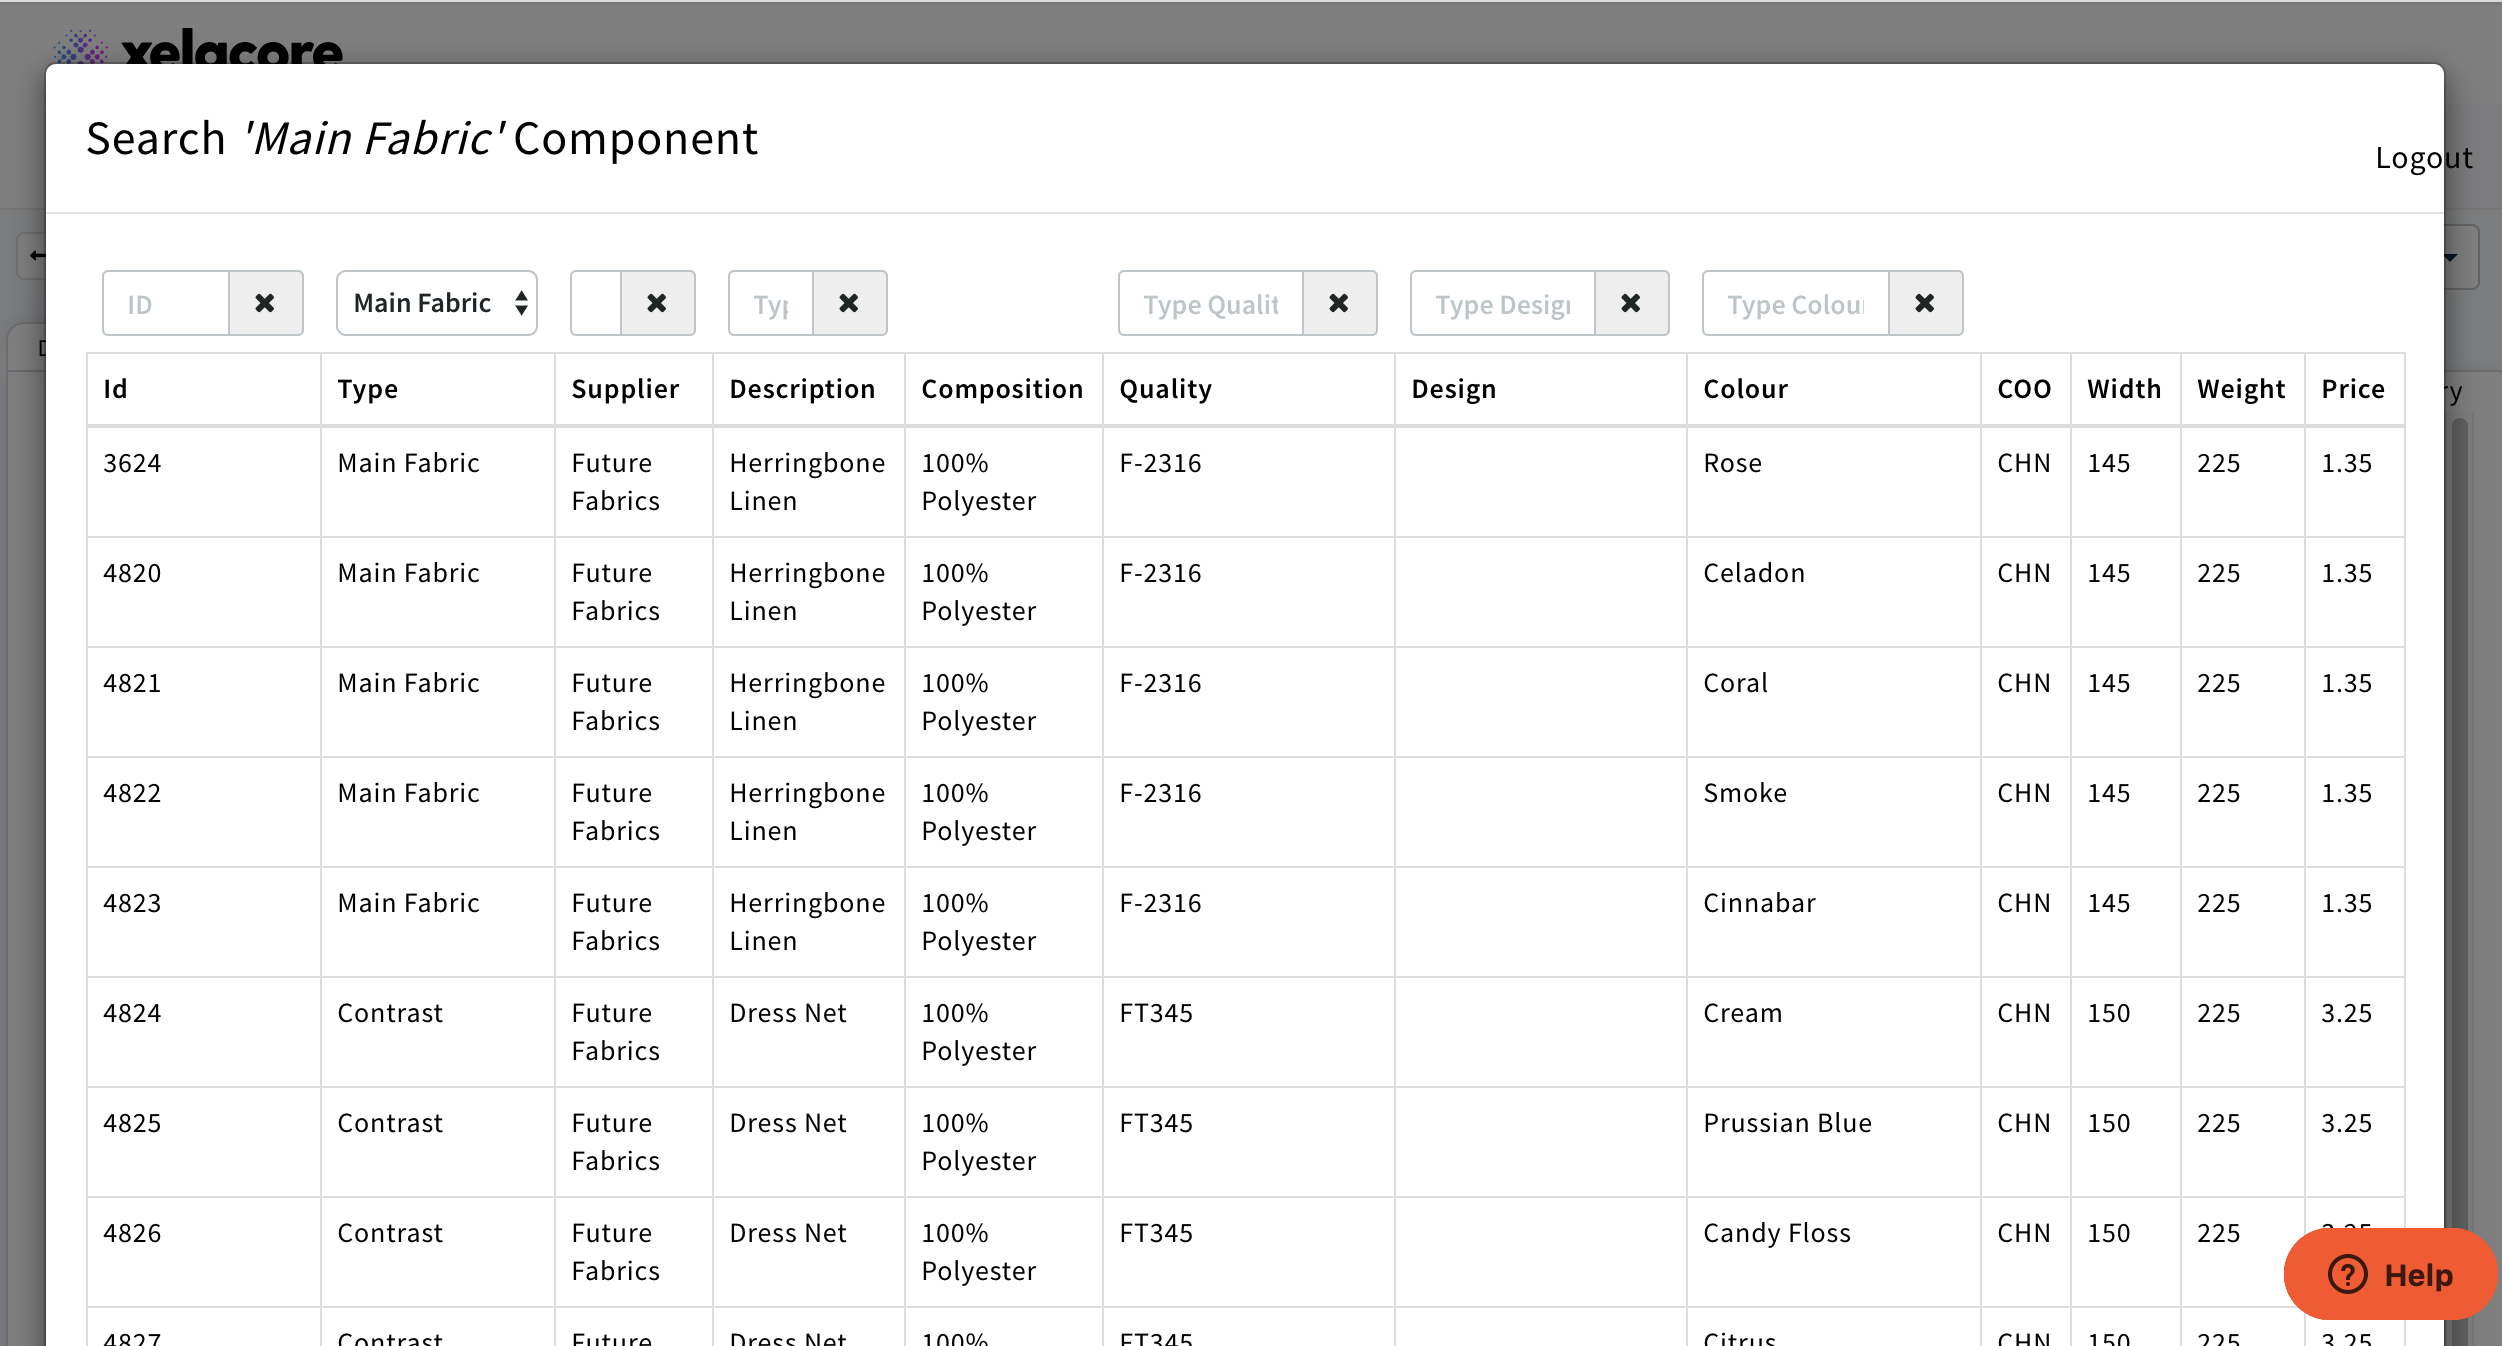The width and height of the screenshot is (2502, 1346).
Task: Click the Price column header
Action: point(2352,389)
